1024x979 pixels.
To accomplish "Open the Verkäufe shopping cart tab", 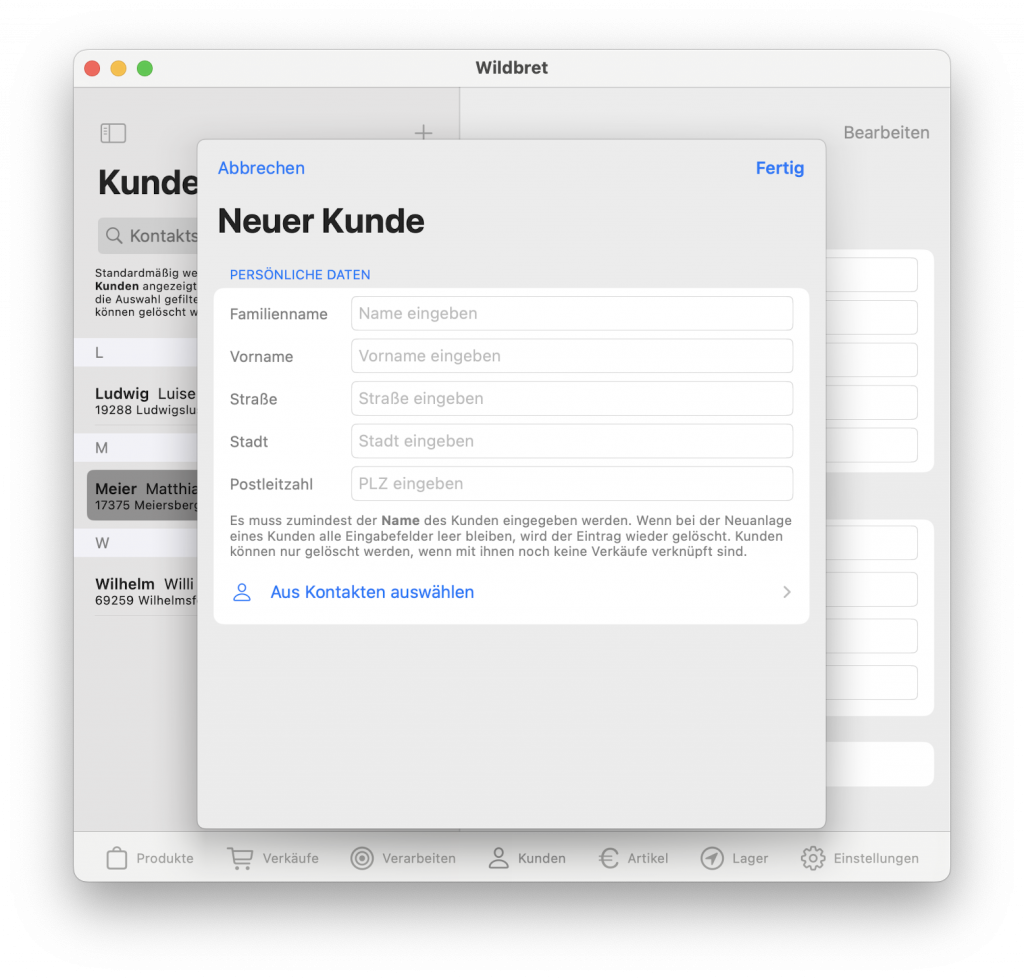I will tap(240, 858).
